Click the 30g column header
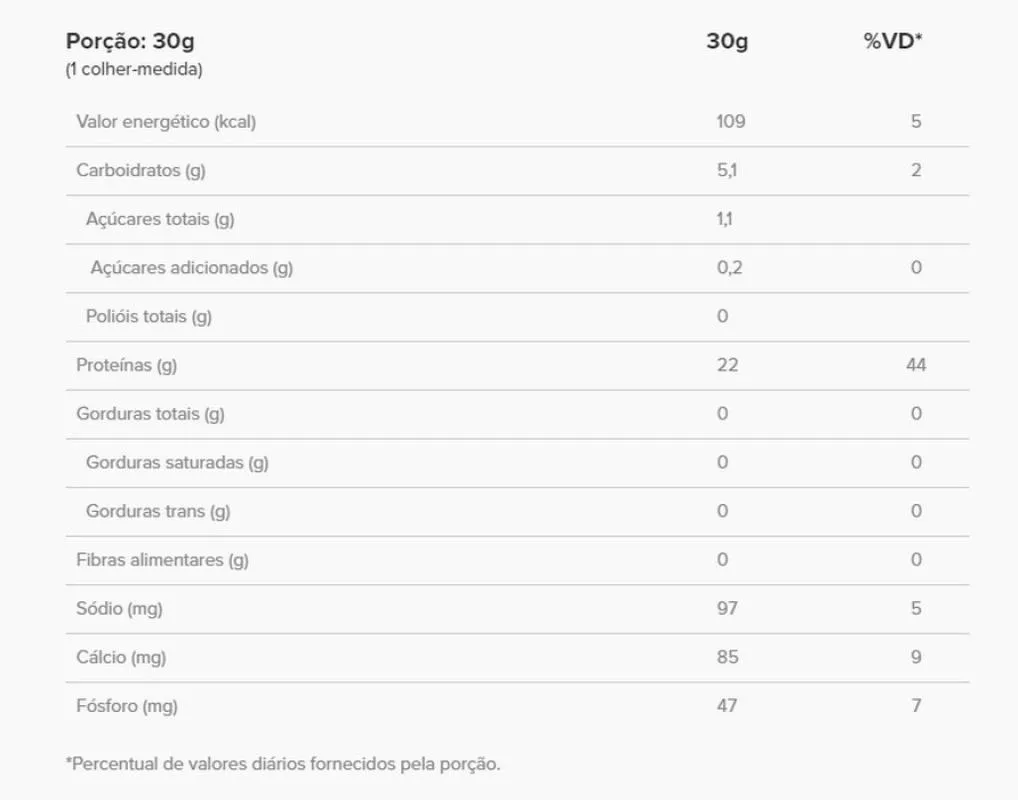Image resolution: width=1018 pixels, height=800 pixels. (x=727, y=41)
